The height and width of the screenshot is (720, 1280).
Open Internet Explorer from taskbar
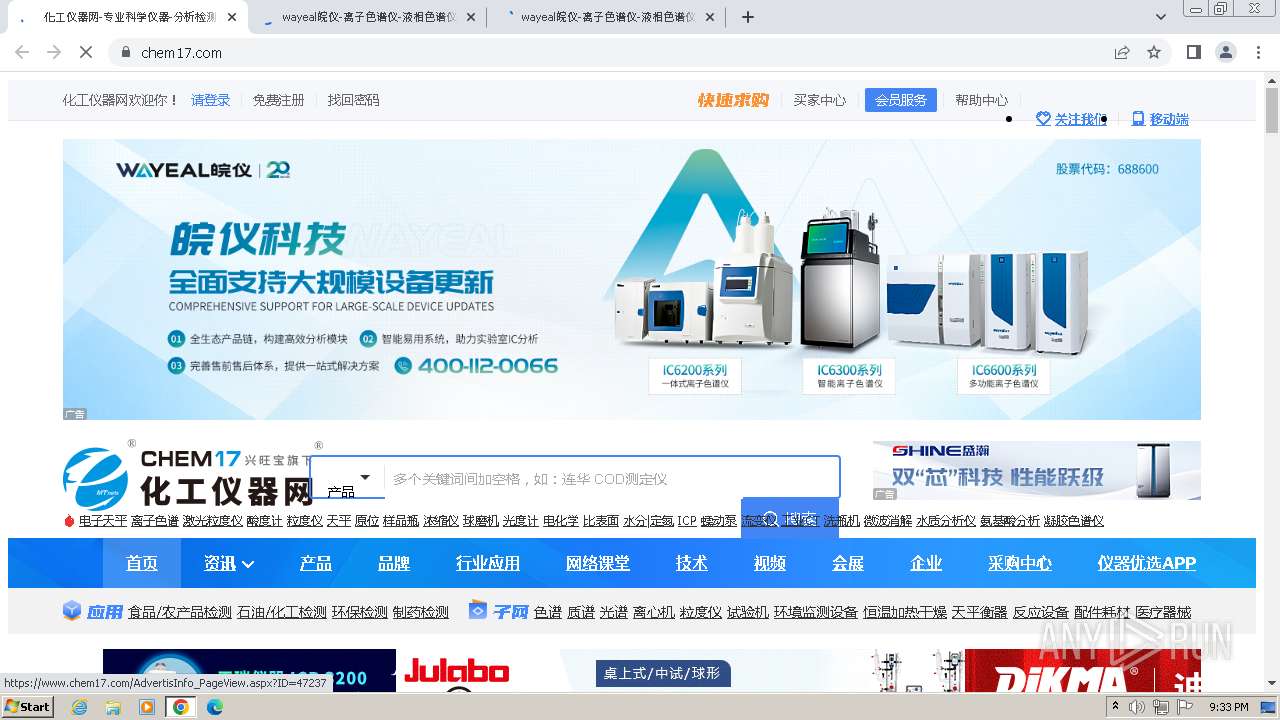[80, 707]
